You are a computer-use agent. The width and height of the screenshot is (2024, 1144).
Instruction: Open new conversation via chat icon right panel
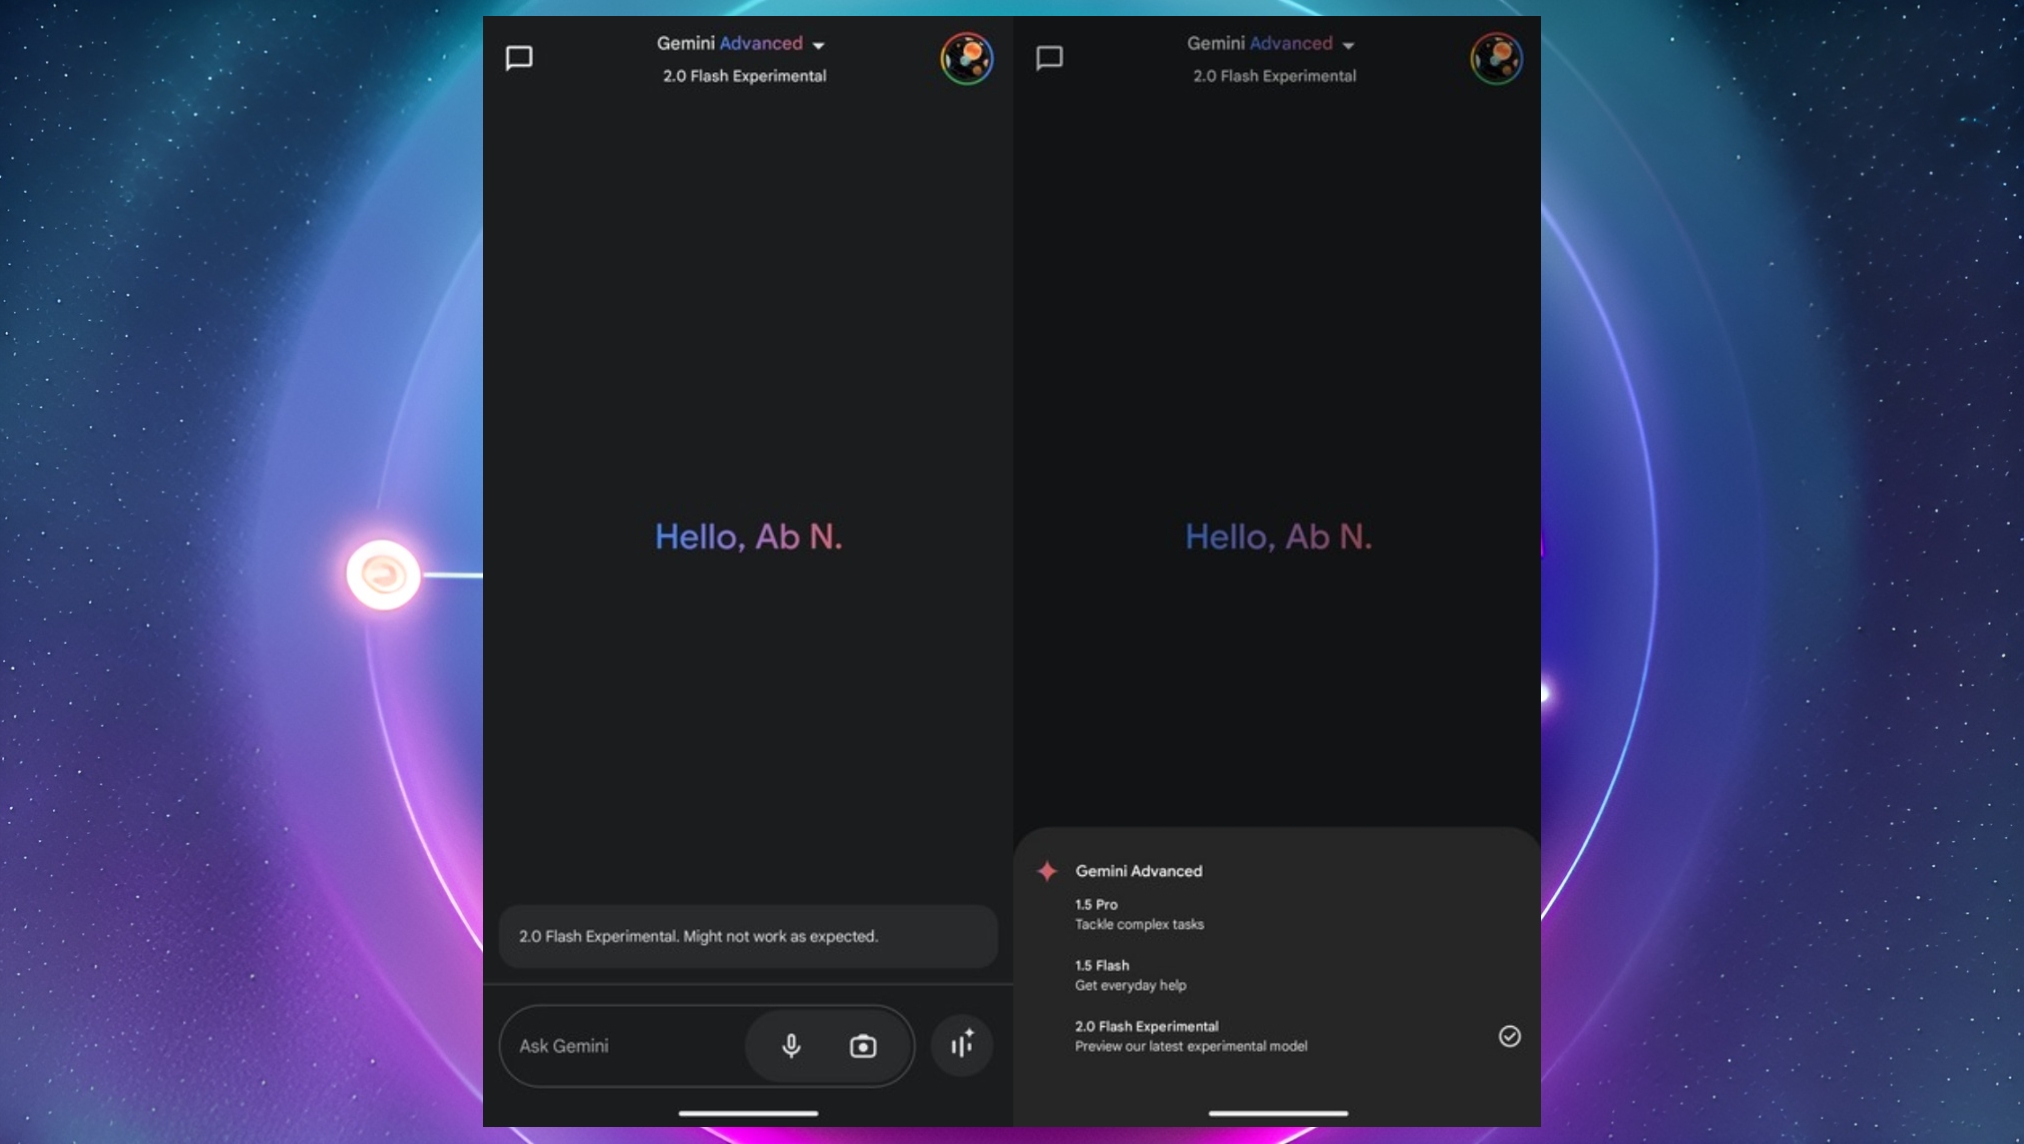click(1051, 57)
